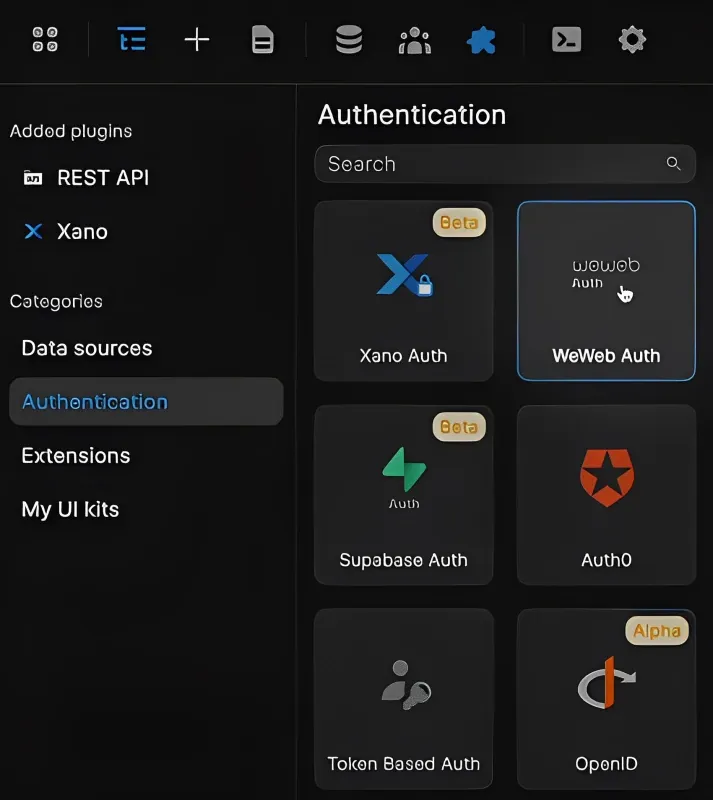Click the Beta badge on Xano Auth

pyautogui.click(x=459, y=222)
